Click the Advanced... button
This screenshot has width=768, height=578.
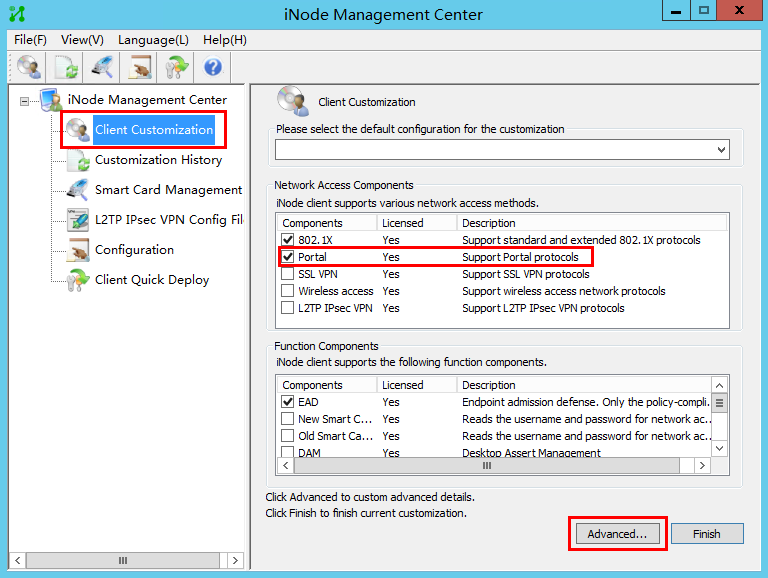[x=617, y=534]
